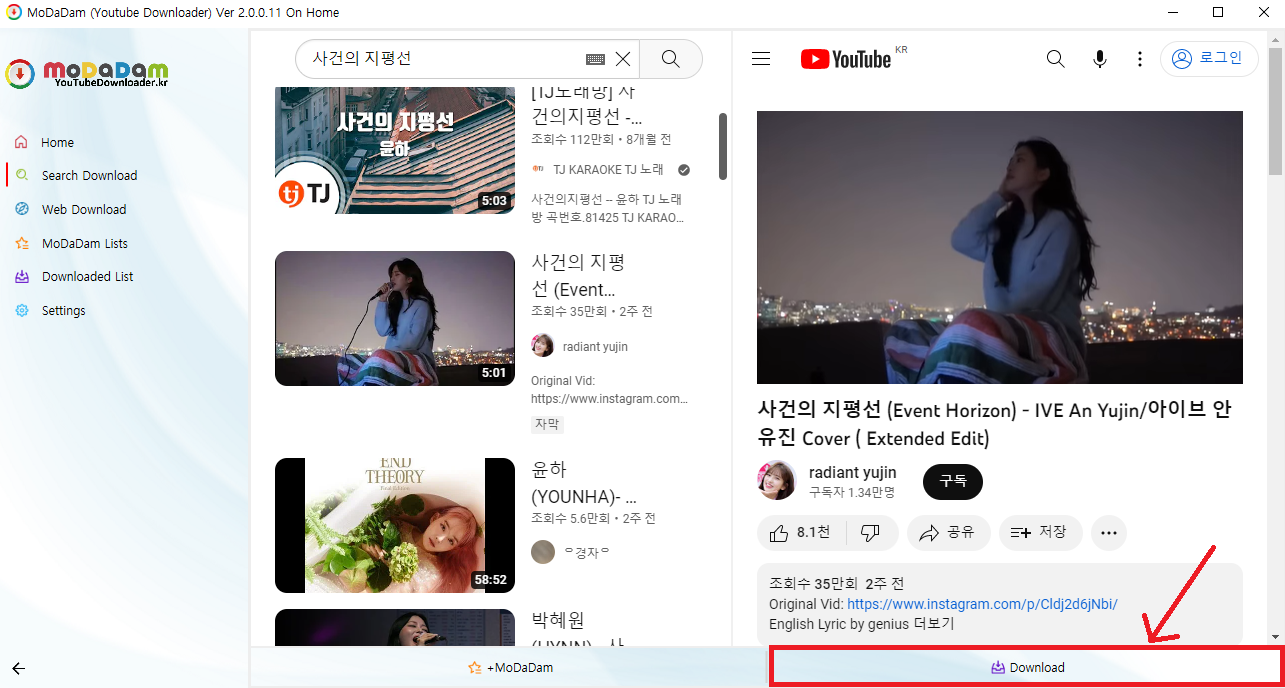The height and width of the screenshot is (688, 1285).
Task: Click the Settings gear icon
Action: (22, 310)
